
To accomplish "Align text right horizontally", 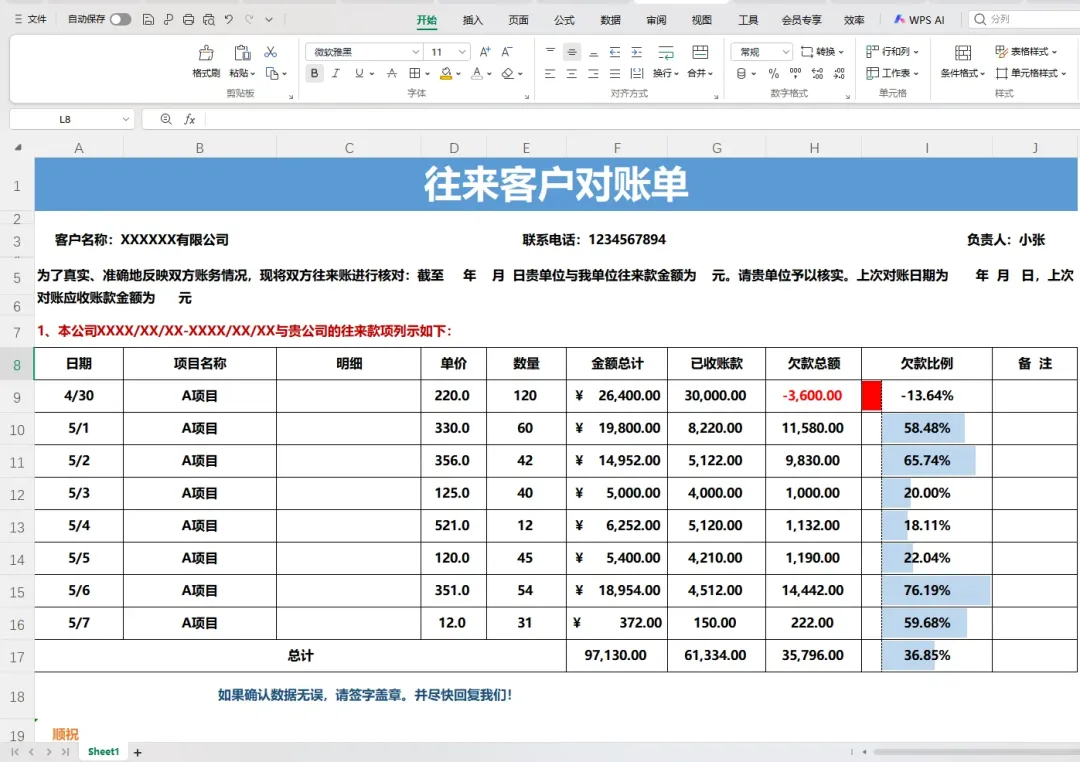I will pos(594,73).
